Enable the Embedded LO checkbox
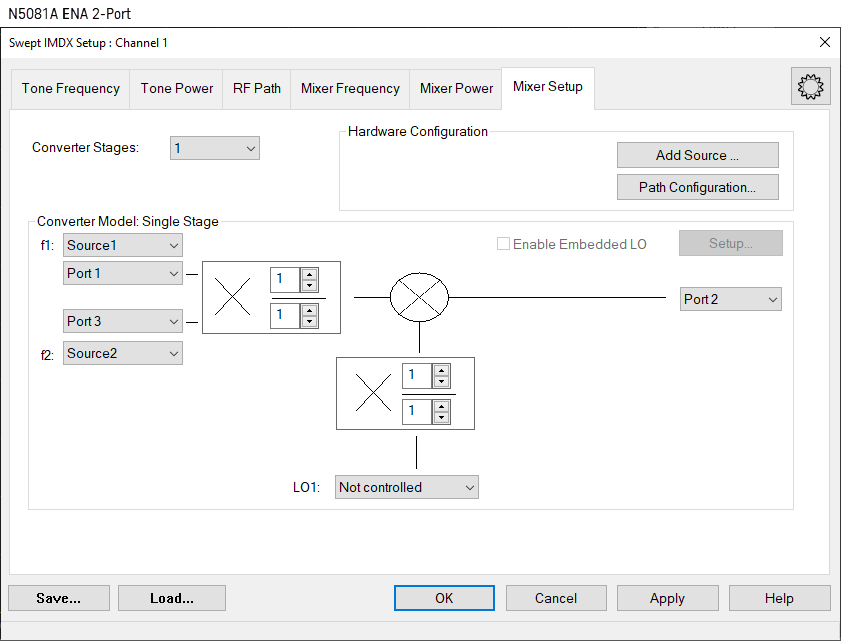The height and width of the screenshot is (641, 841). click(x=504, y=244)
